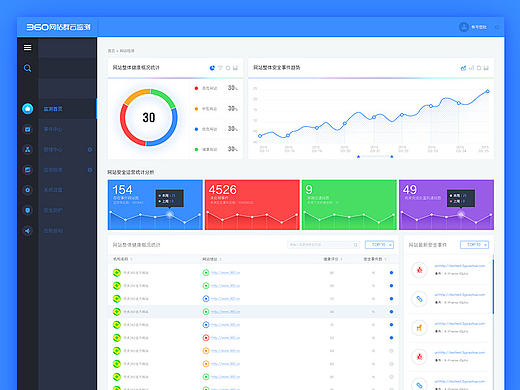The height and width of the screenshot is (390, 520).
Task: Sort by the website address column header
Action: click(x=212, y=259)
